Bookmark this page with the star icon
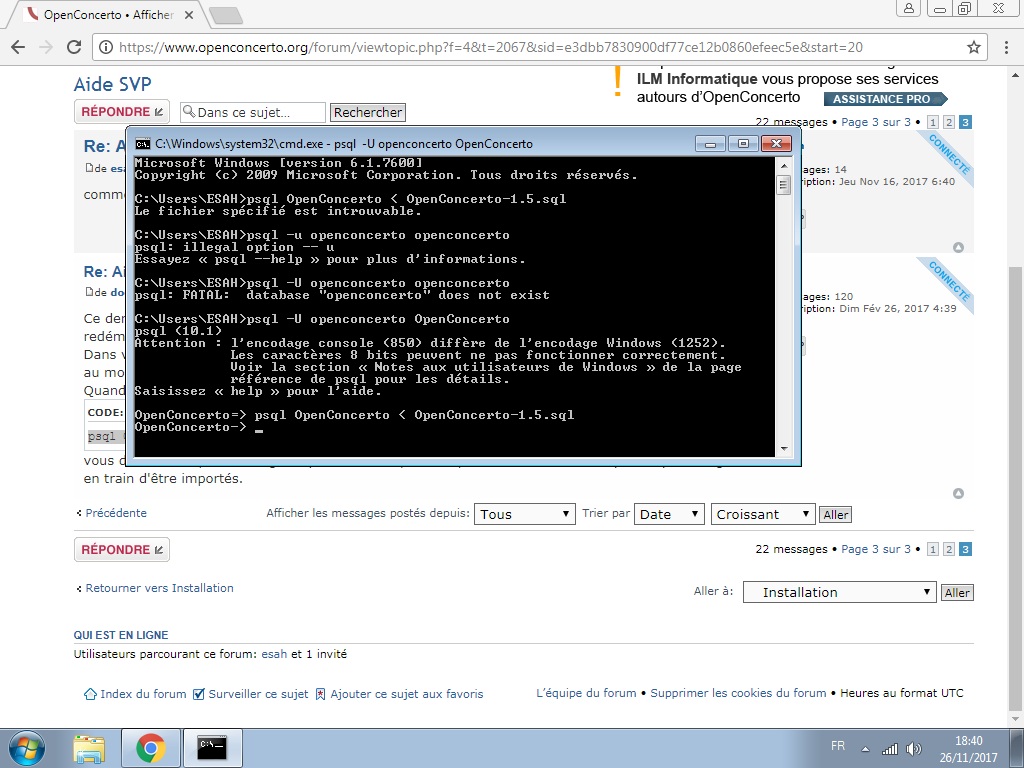This screenshot has height=768, width=1024. (x=974, y=47)
